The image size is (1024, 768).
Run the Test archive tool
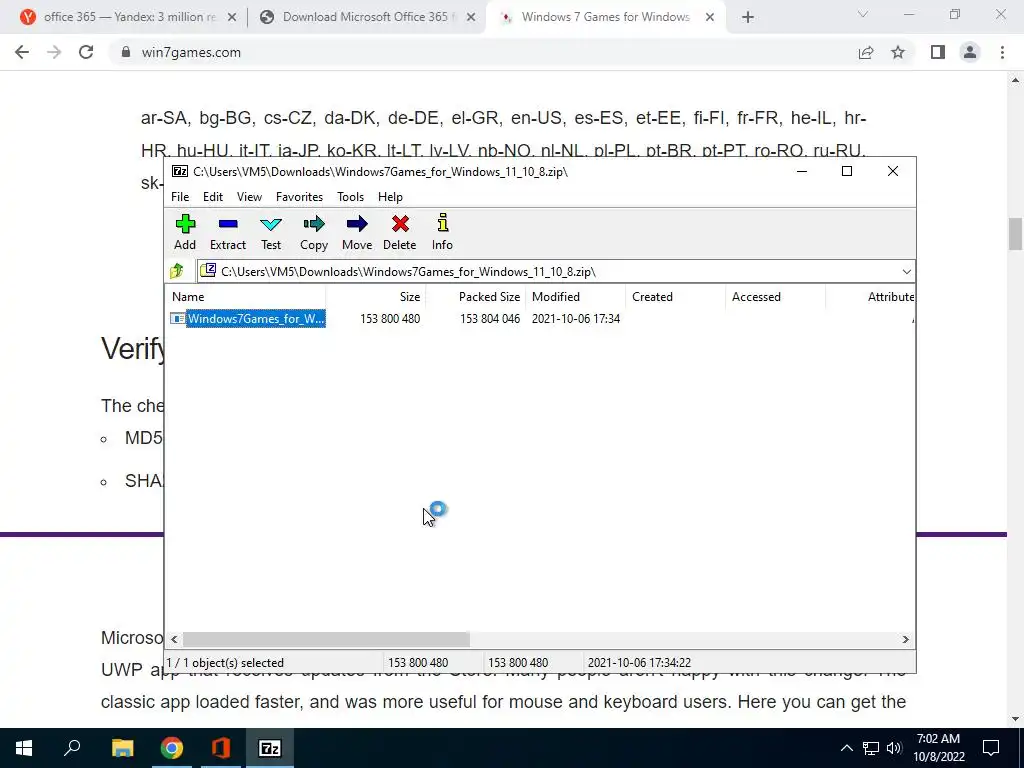(271, 232)
